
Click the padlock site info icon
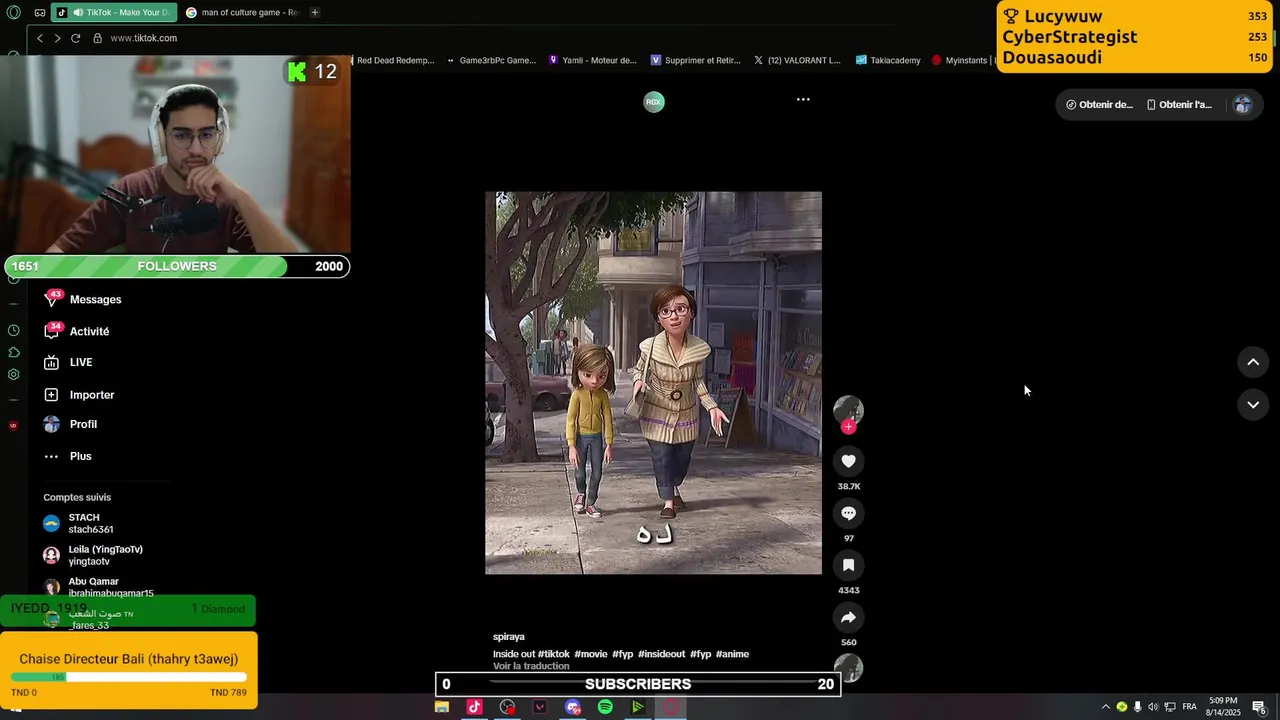(x=97, y=38)
